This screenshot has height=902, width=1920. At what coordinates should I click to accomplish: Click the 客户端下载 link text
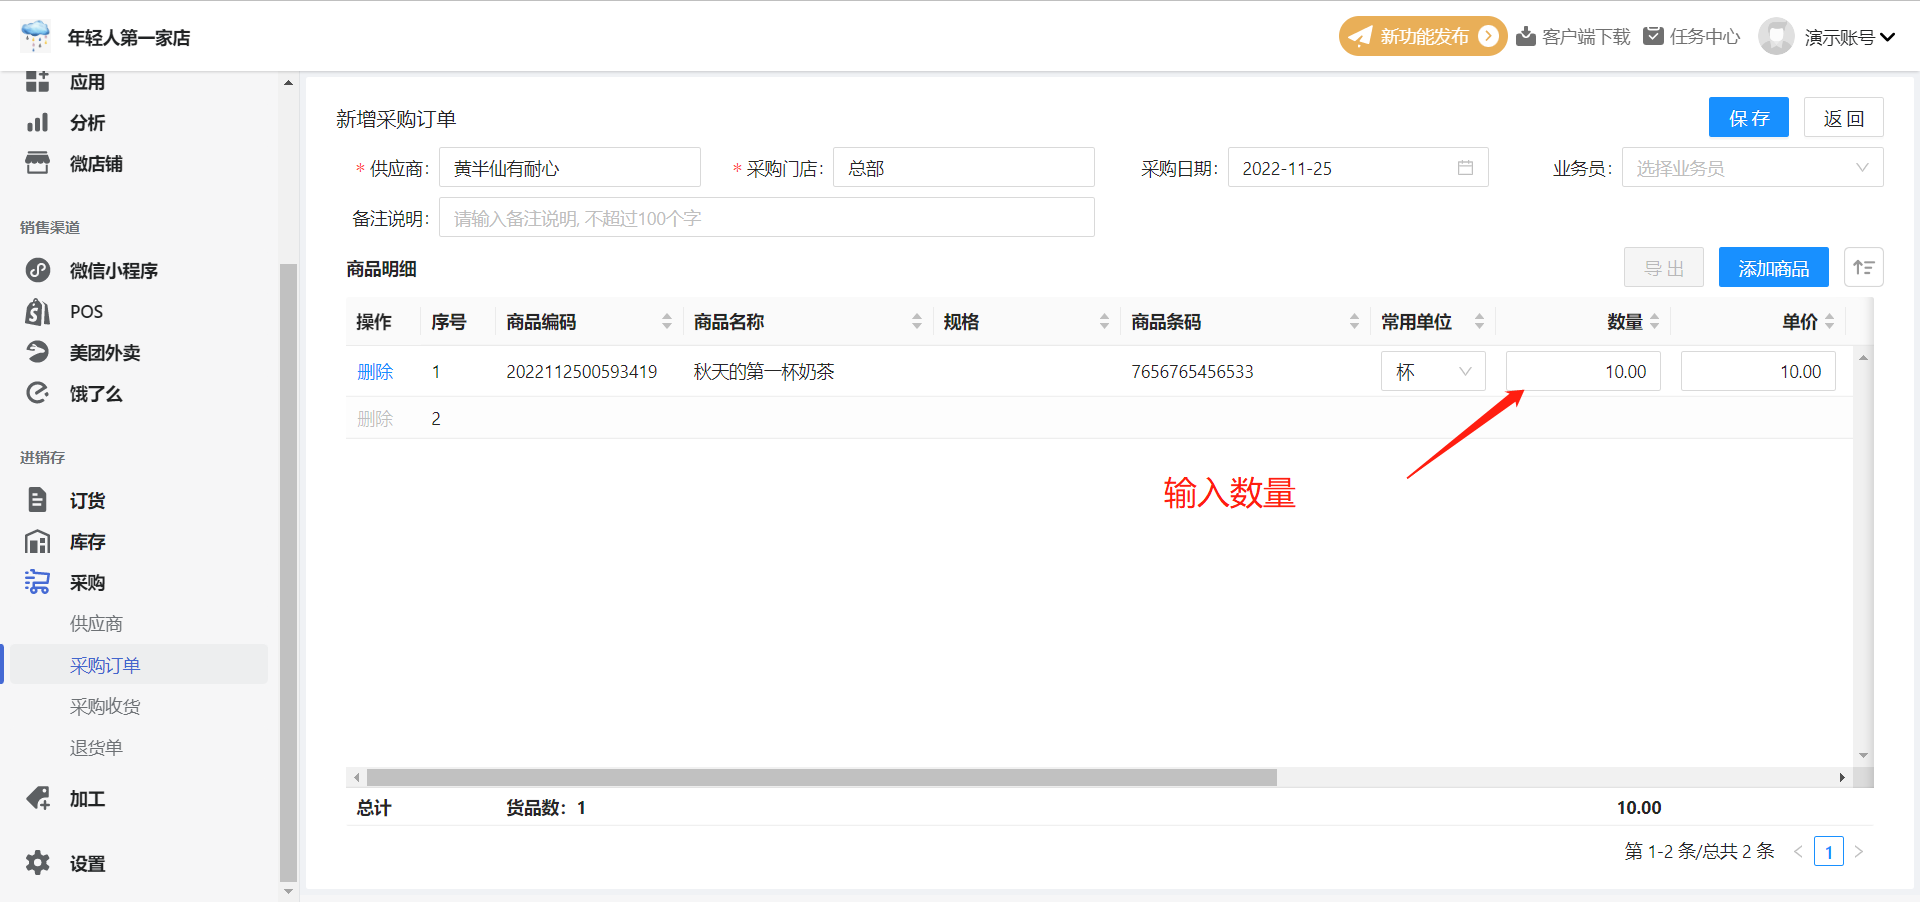[x=1586, y=37]
